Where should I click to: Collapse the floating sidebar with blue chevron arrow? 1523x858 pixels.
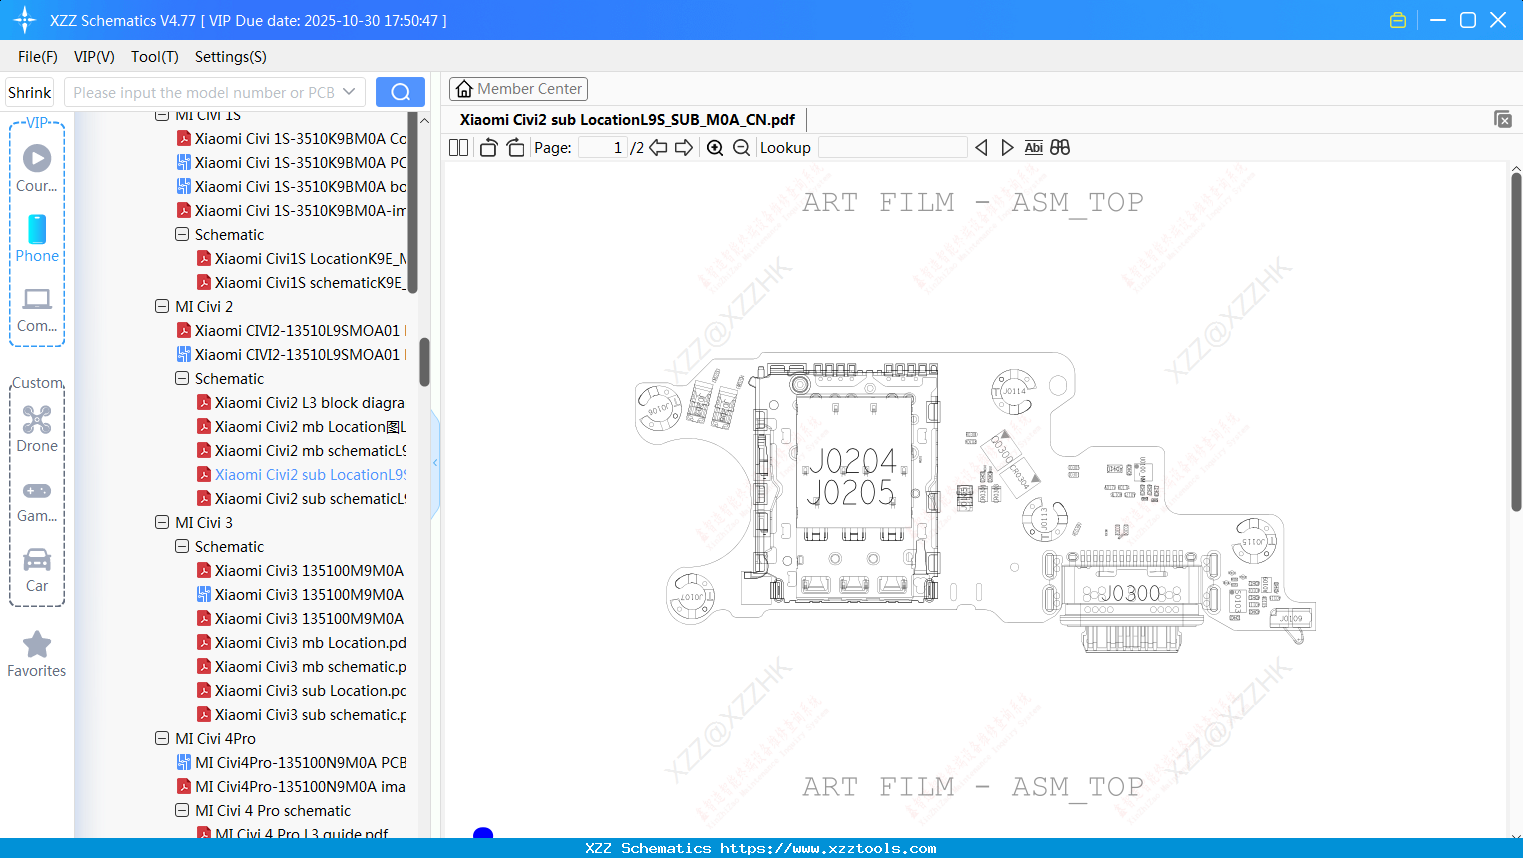click(x=435, y=462)
